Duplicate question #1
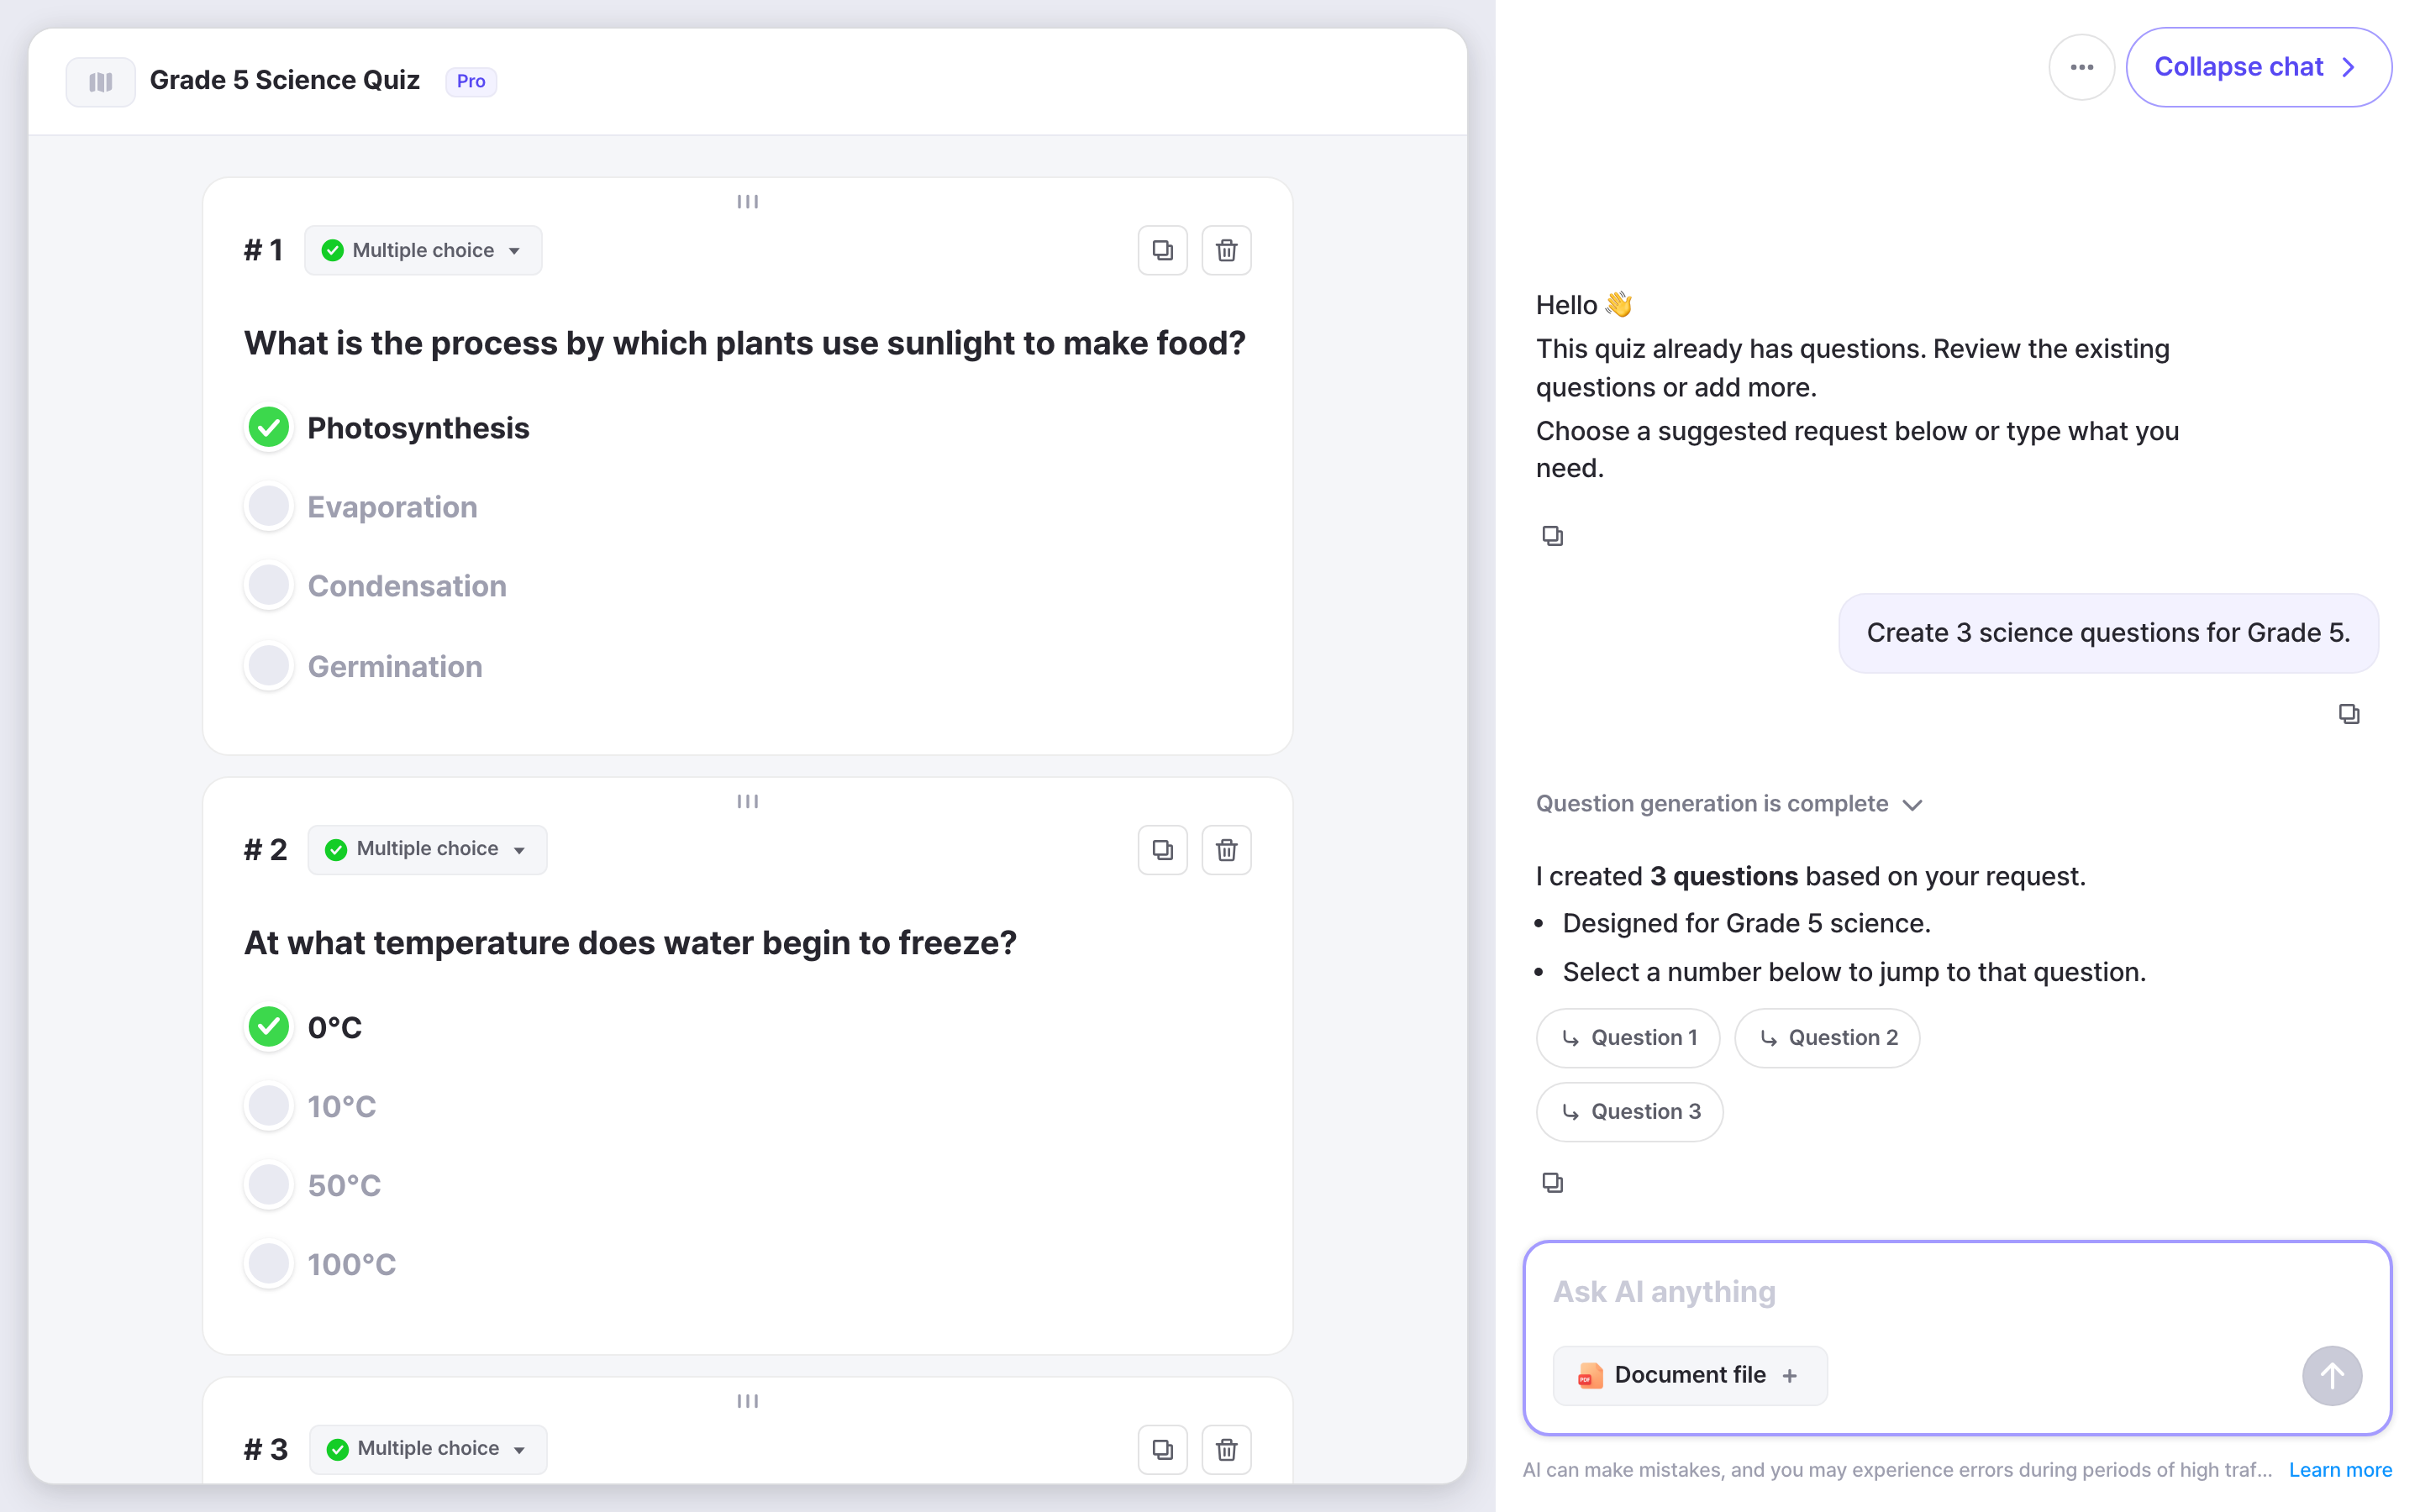Viewport: 2420px width, 1512px height. (1162, 250)
